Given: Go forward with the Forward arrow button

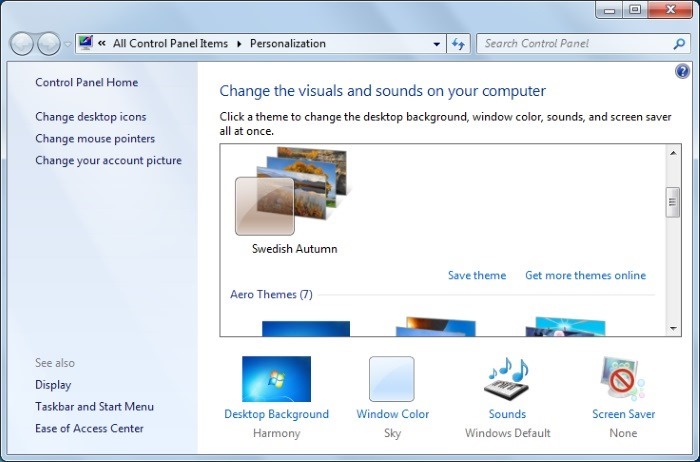Looking at the screenshot, I should [x=48, y=44].
